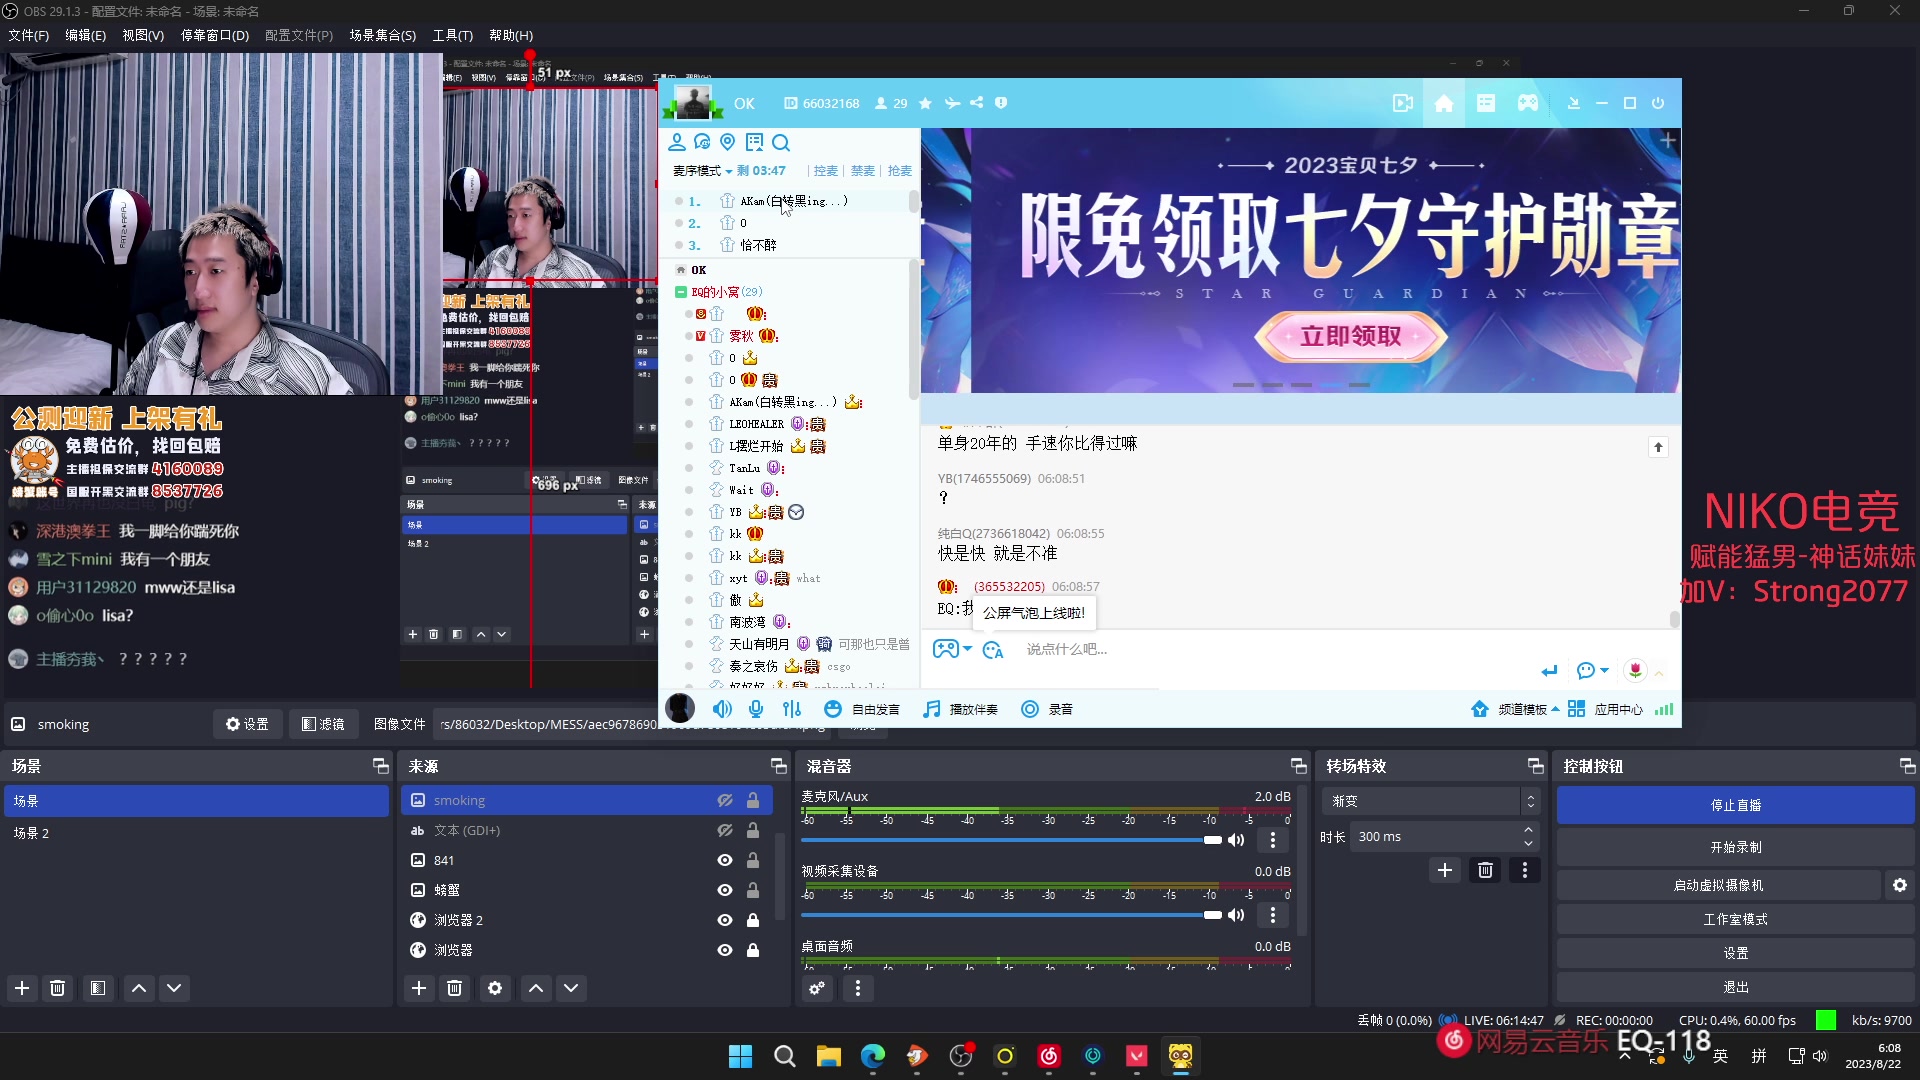1920x1080 pixels.
Task: Hide the 浏览器 2 source
Action: click(x=725, y=920)
